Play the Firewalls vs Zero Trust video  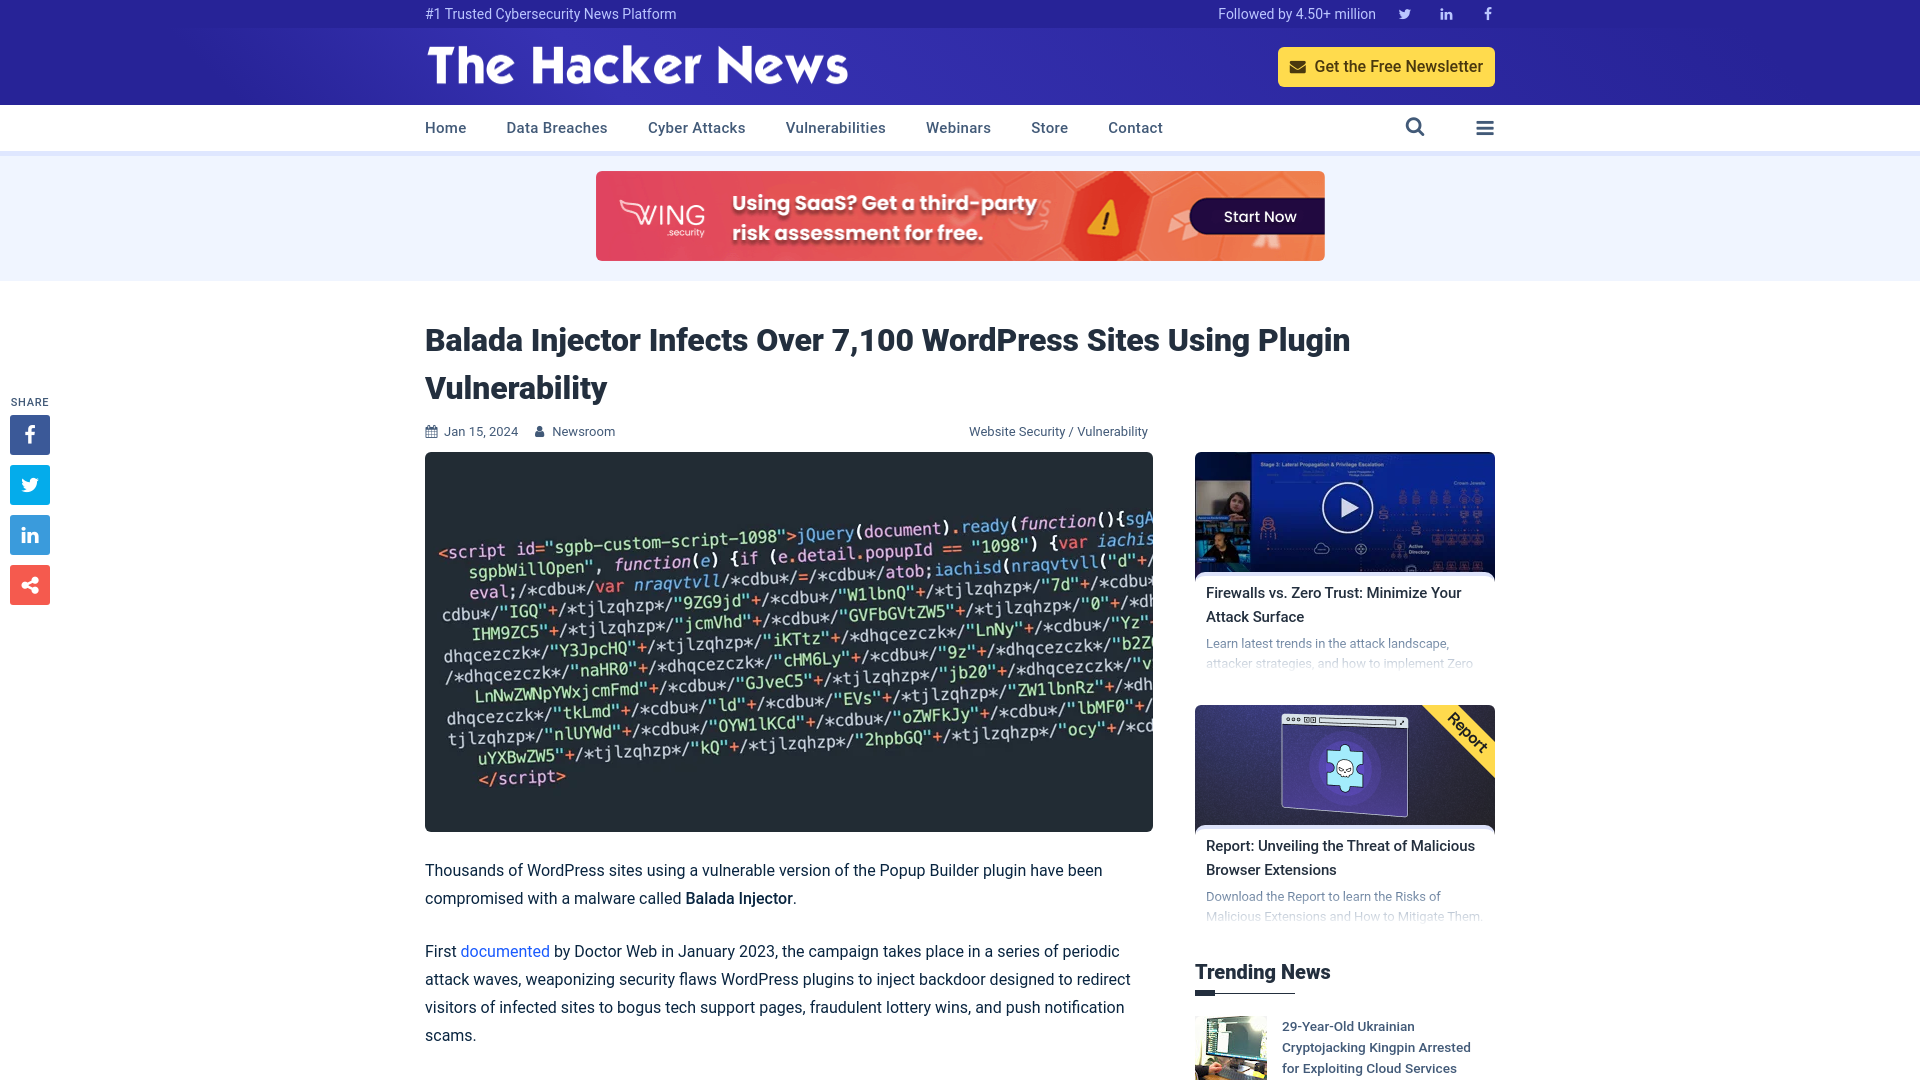coord(1345,508)
